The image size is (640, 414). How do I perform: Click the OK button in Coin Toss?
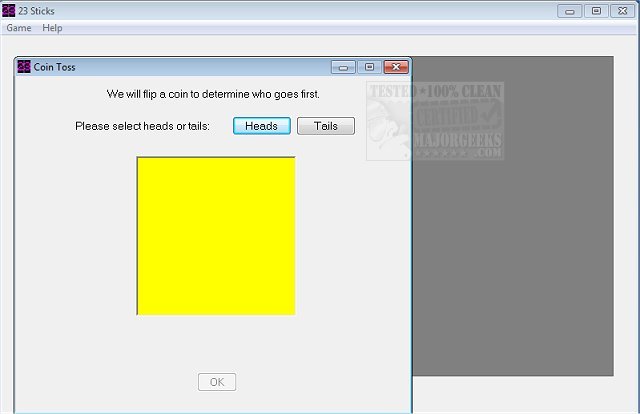217,382
